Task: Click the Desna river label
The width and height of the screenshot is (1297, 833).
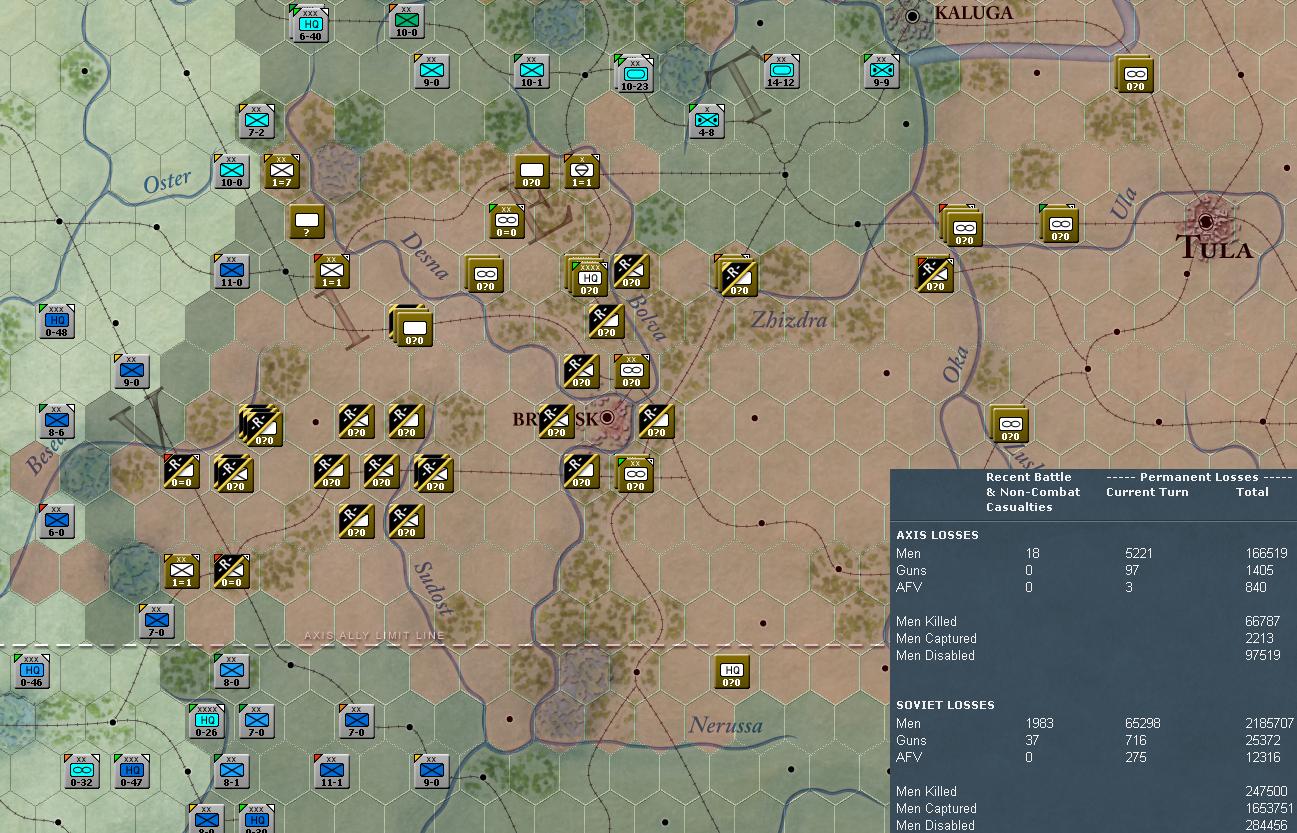Action: coord(427,257)
